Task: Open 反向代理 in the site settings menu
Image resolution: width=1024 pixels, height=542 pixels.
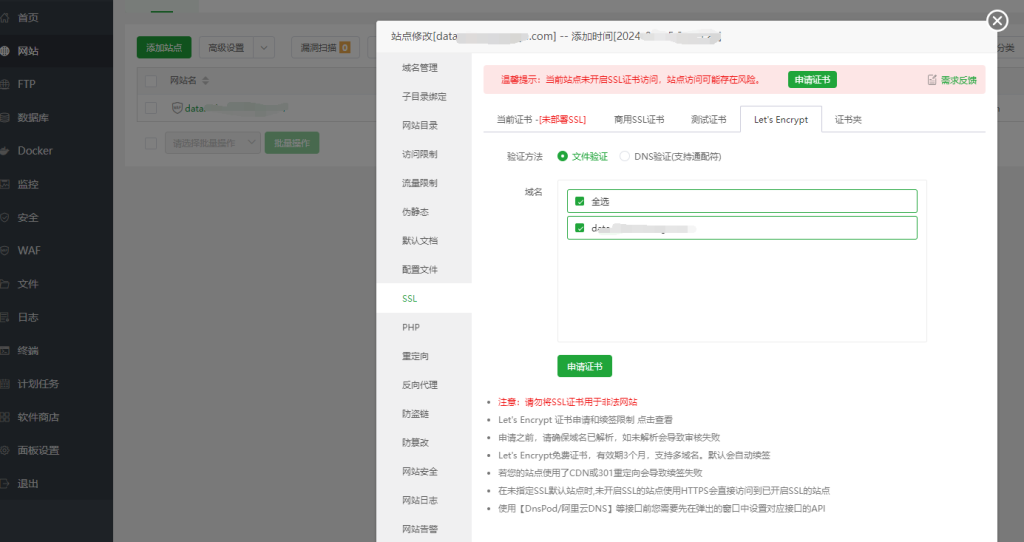Action: pyautogui.click(x=419, y=385)
